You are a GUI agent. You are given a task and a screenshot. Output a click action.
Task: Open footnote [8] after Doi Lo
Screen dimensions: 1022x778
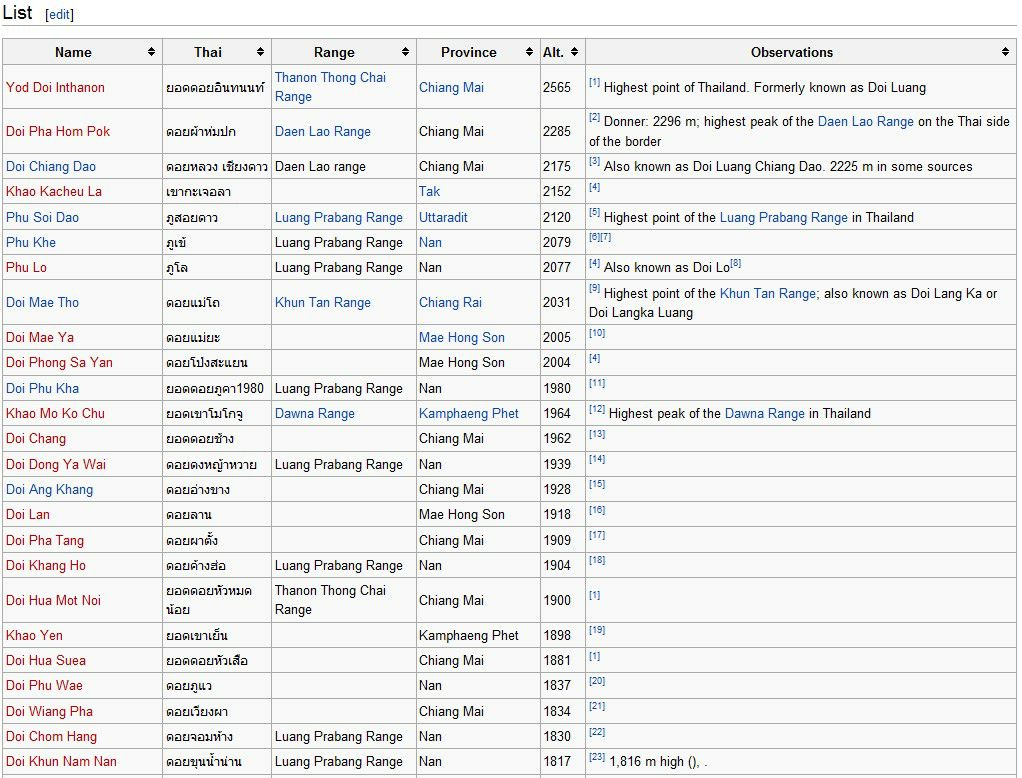pyautogui.click(x=735, y=263)
